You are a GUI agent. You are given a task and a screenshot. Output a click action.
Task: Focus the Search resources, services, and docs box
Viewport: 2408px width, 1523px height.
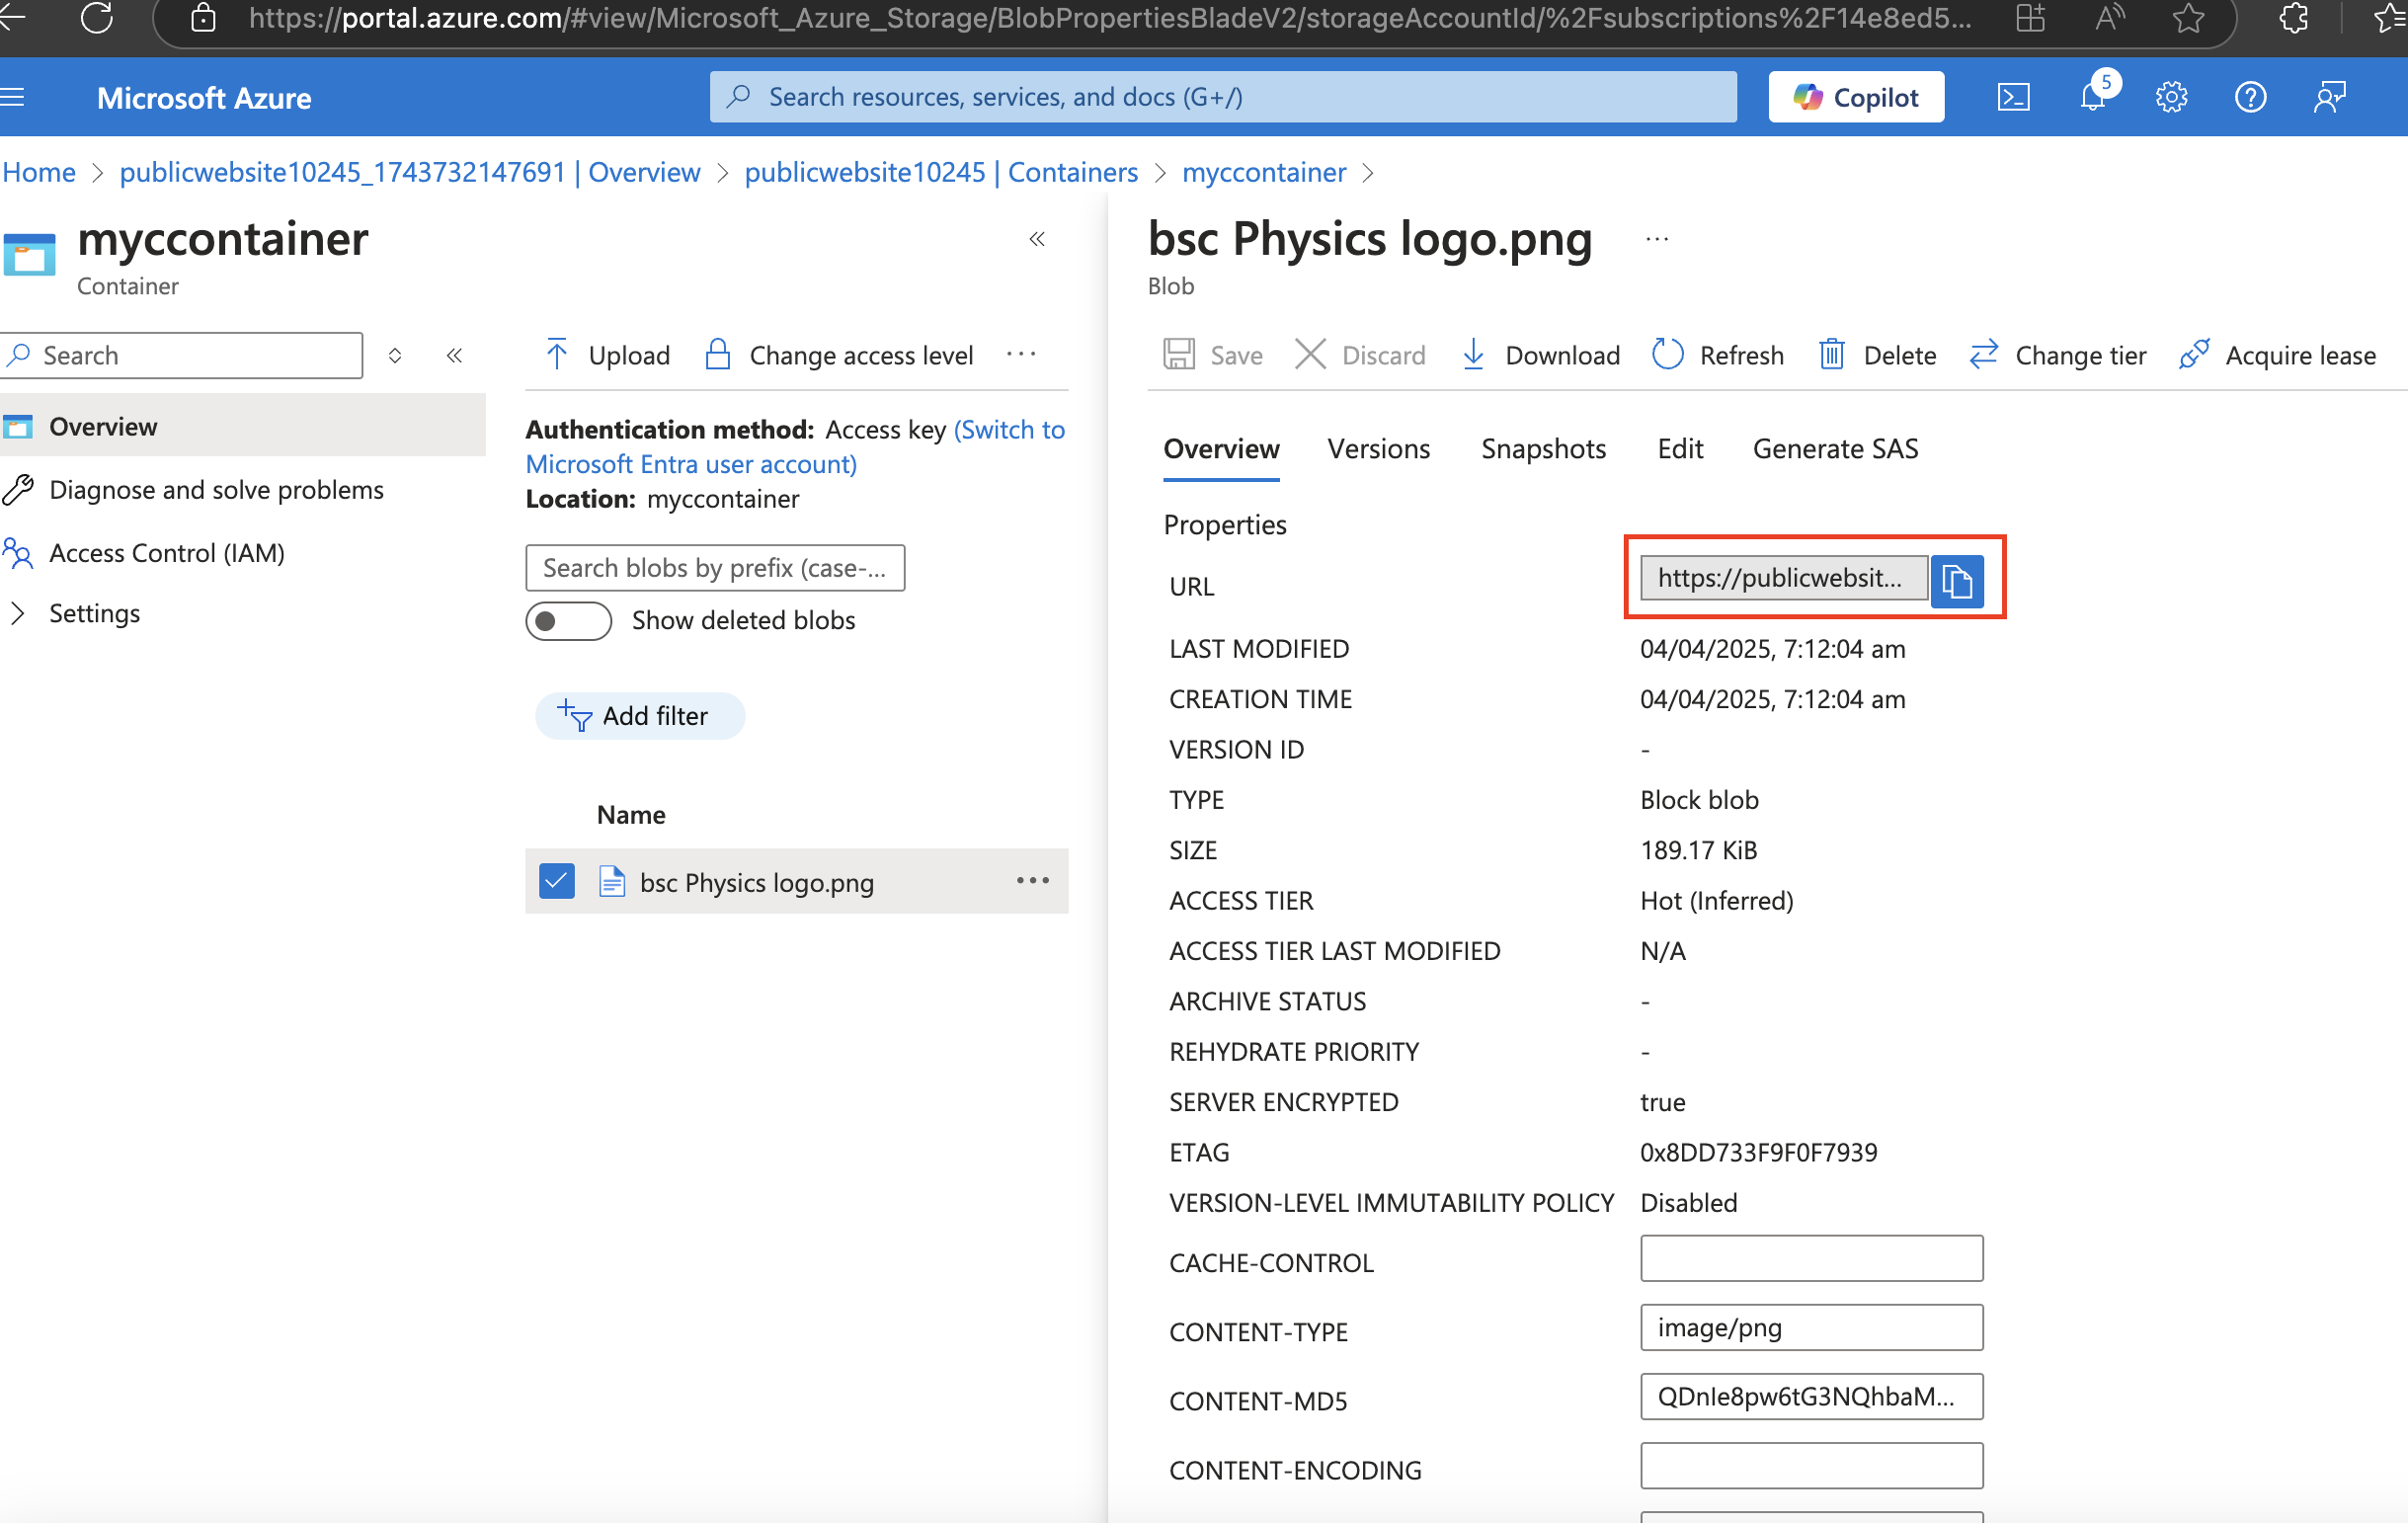[x=1222, y=97]
